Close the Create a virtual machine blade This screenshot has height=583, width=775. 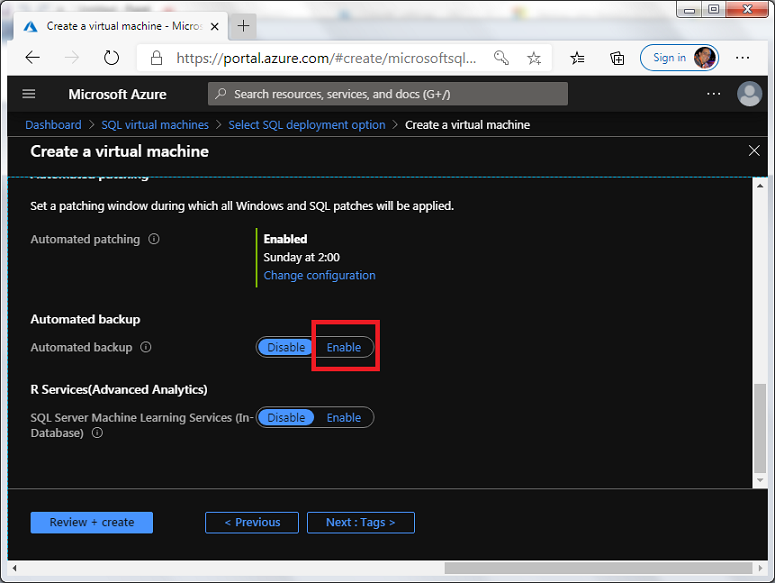[x=754, y=151]
